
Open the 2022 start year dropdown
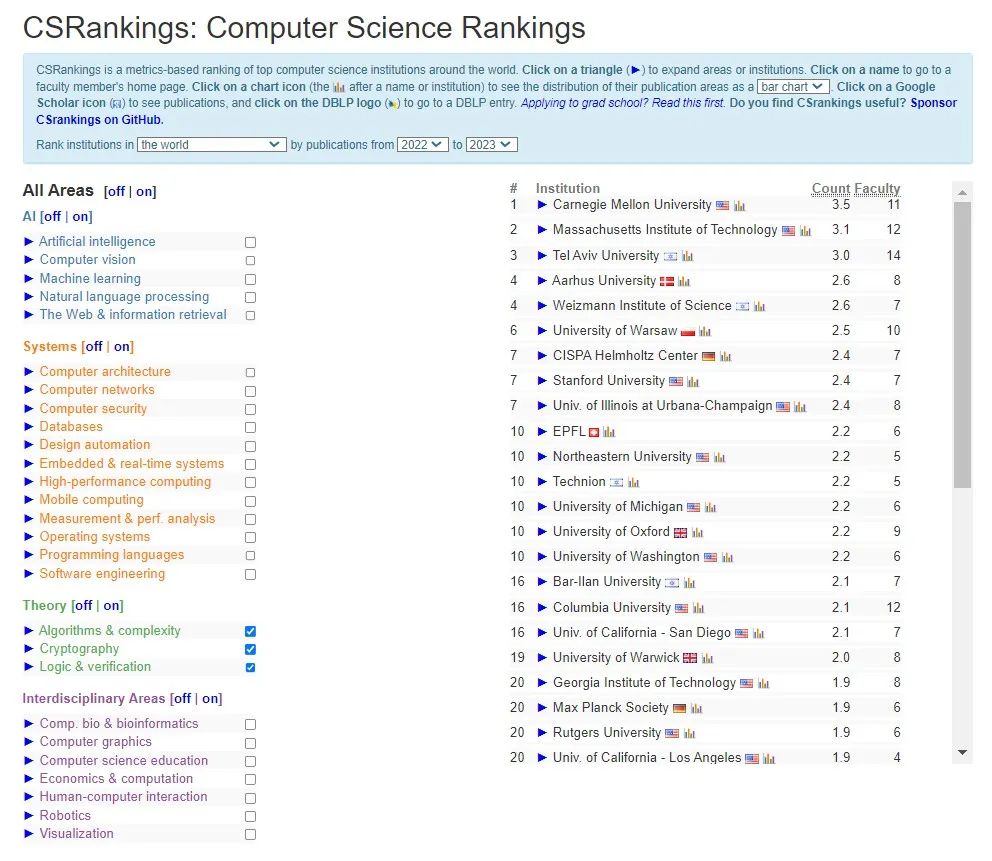[421, 145]
